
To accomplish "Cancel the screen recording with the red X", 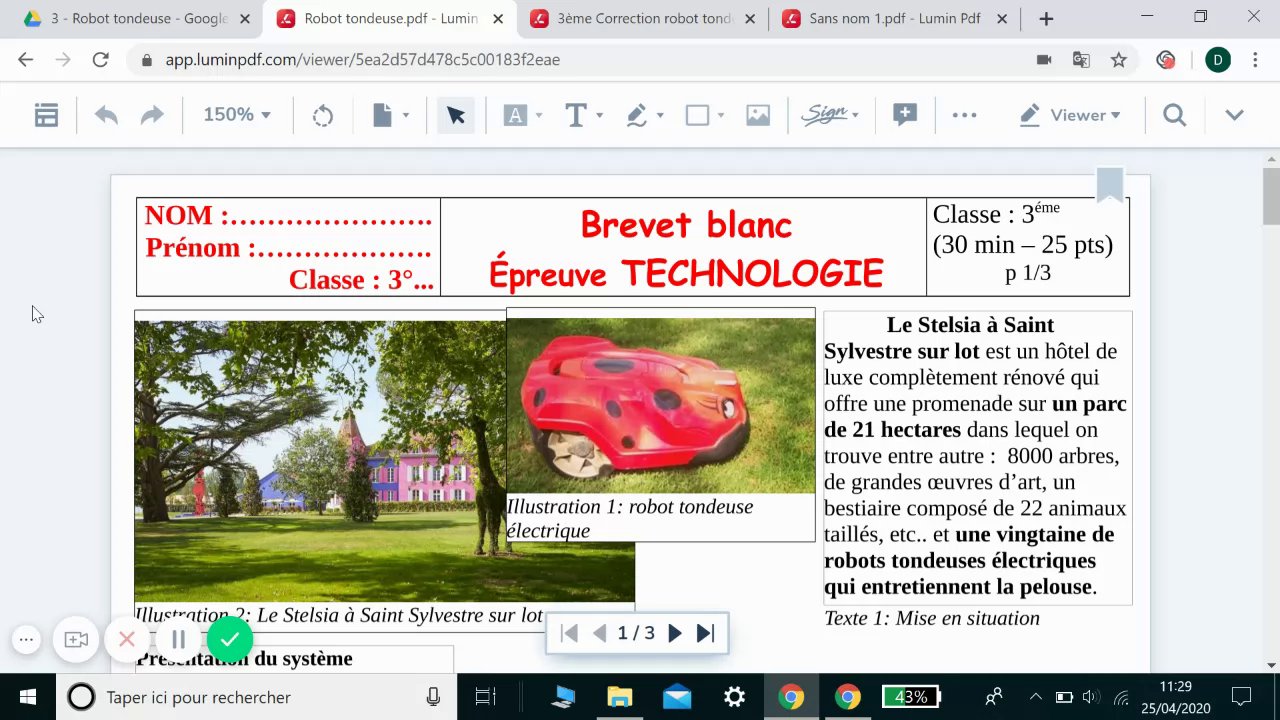I will (x=127, y=640).
